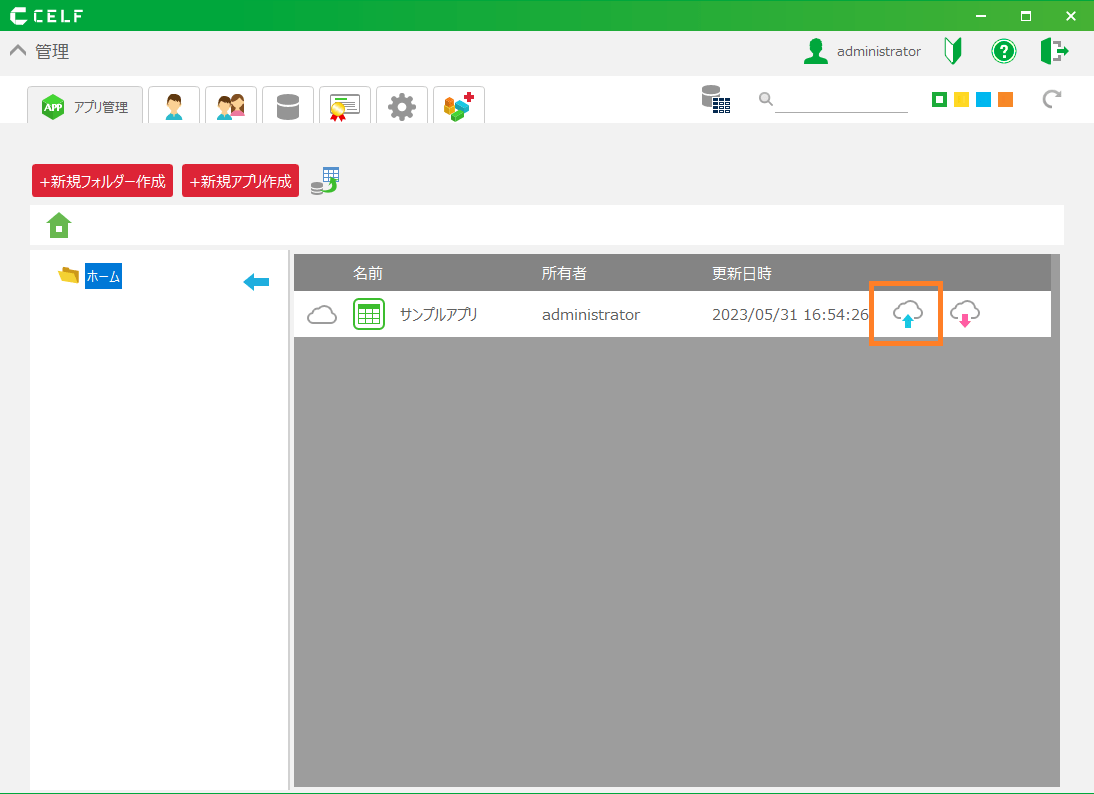Select the orange color theme swatch
Image resolution: width=1094 pixels, height=794 pixels.
[x=1005, y=100]
